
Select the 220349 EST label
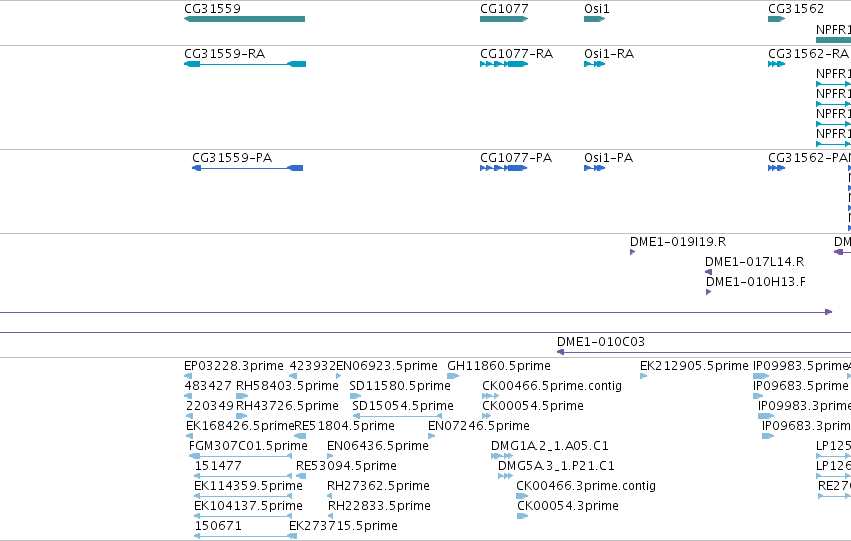click(209, 406)
